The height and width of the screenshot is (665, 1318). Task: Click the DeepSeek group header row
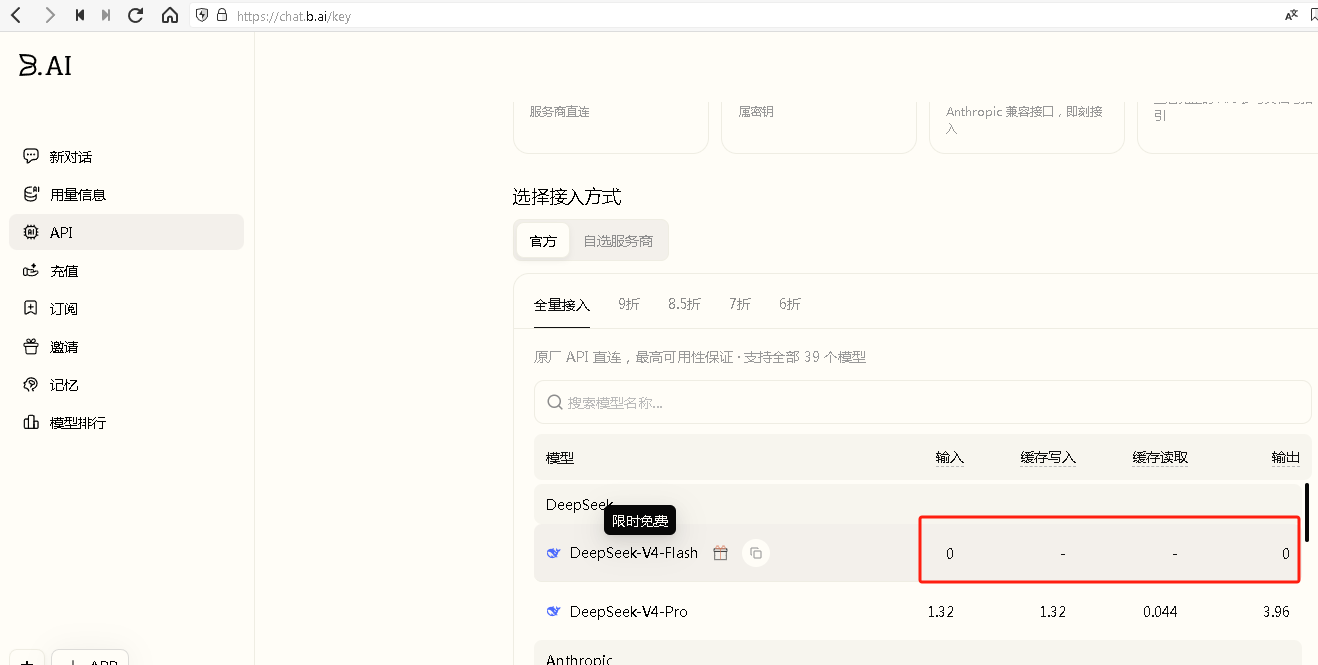[918, 504]
